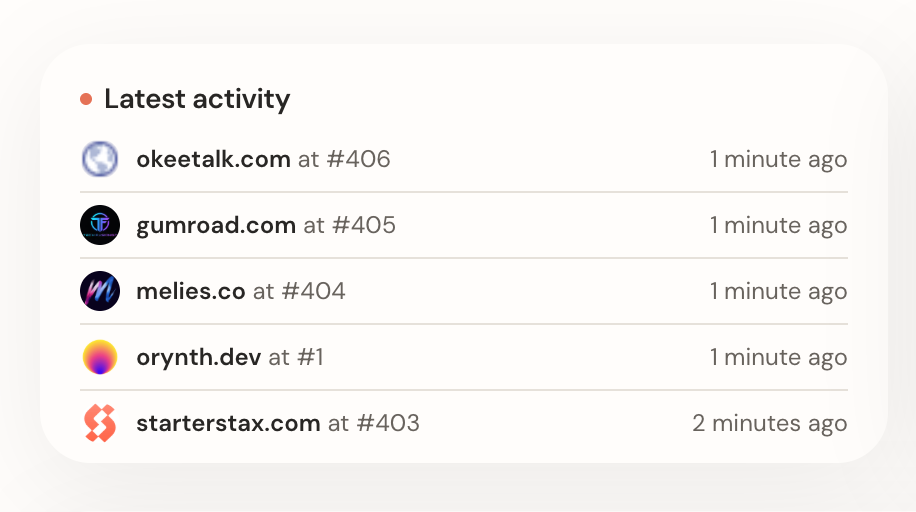The image size is (916, 512).
Task: Click the #406 rank label
Action: [x=358, y=159]
